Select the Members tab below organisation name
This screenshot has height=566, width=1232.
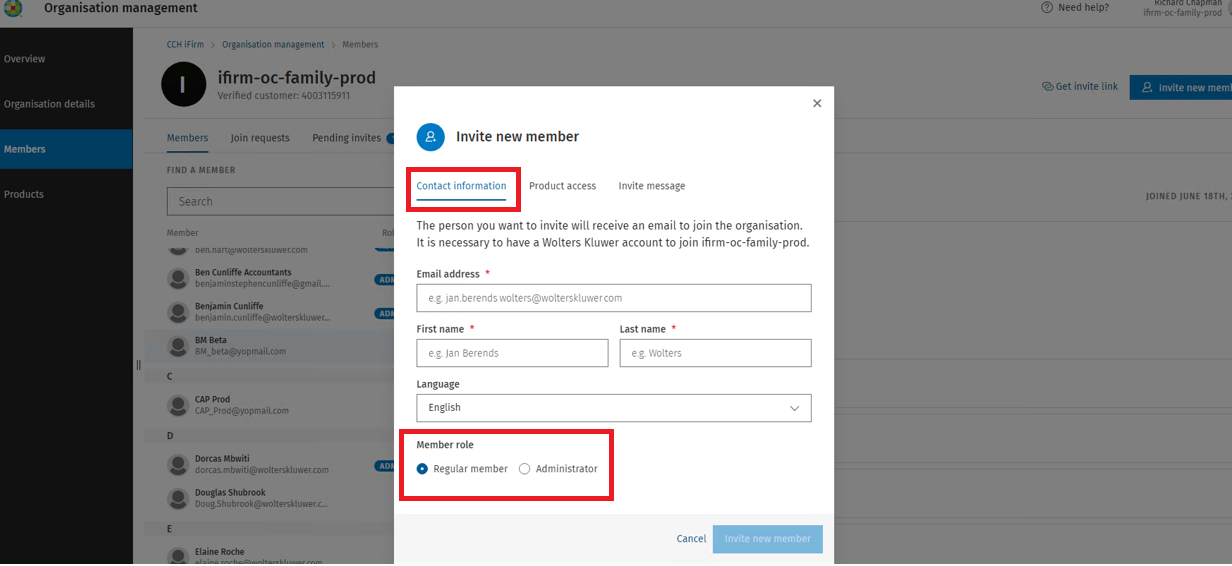coord(187,138)
